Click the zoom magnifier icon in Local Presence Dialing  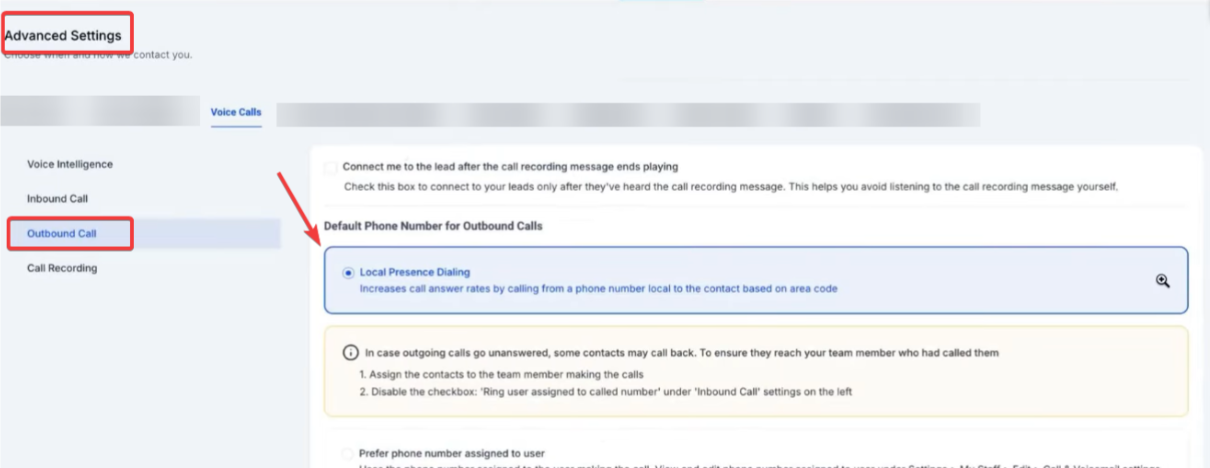(x=1162, y=281)
